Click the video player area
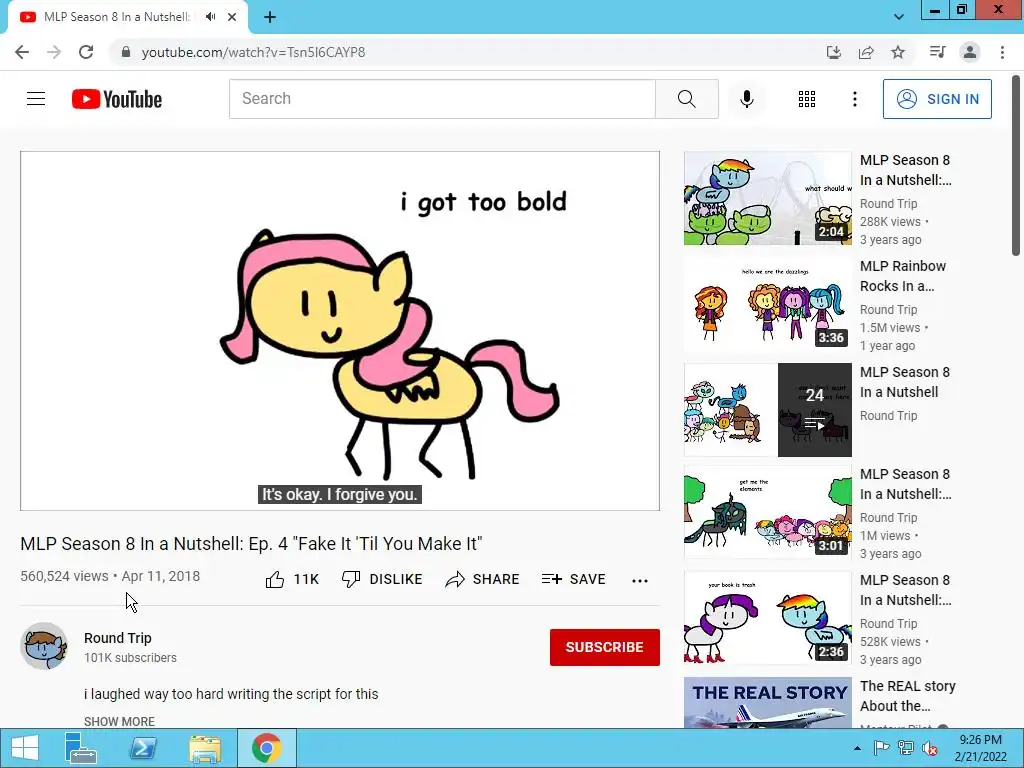 340,331
